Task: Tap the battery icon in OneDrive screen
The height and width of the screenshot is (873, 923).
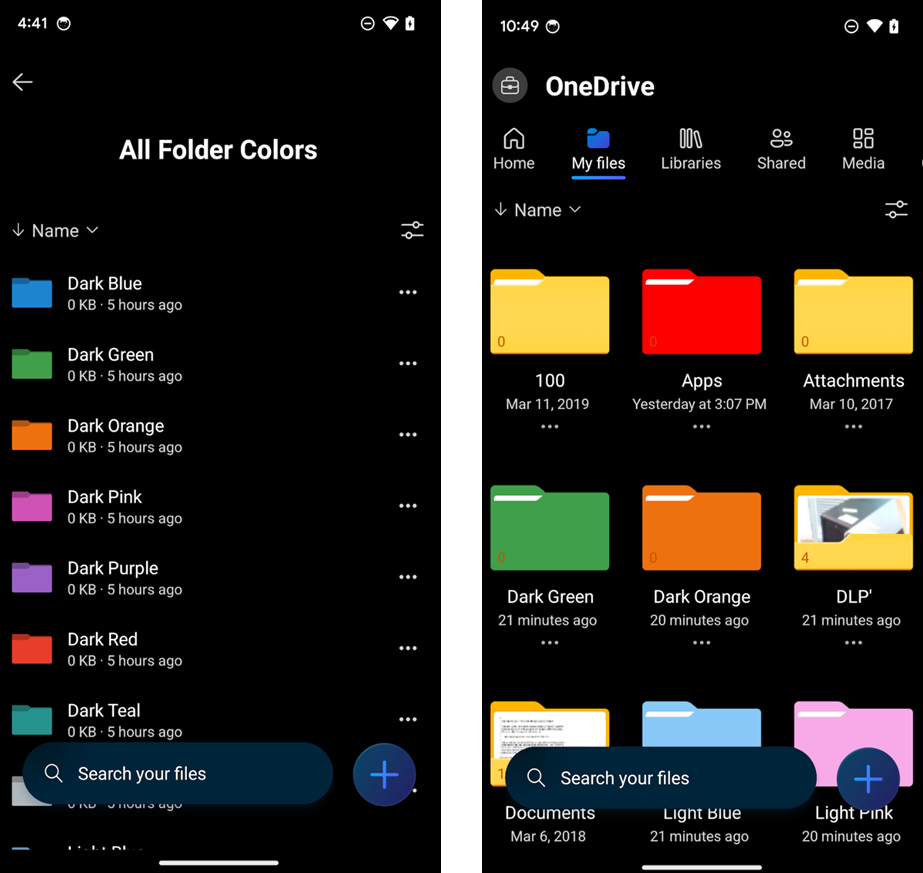Action: point(894,26)
